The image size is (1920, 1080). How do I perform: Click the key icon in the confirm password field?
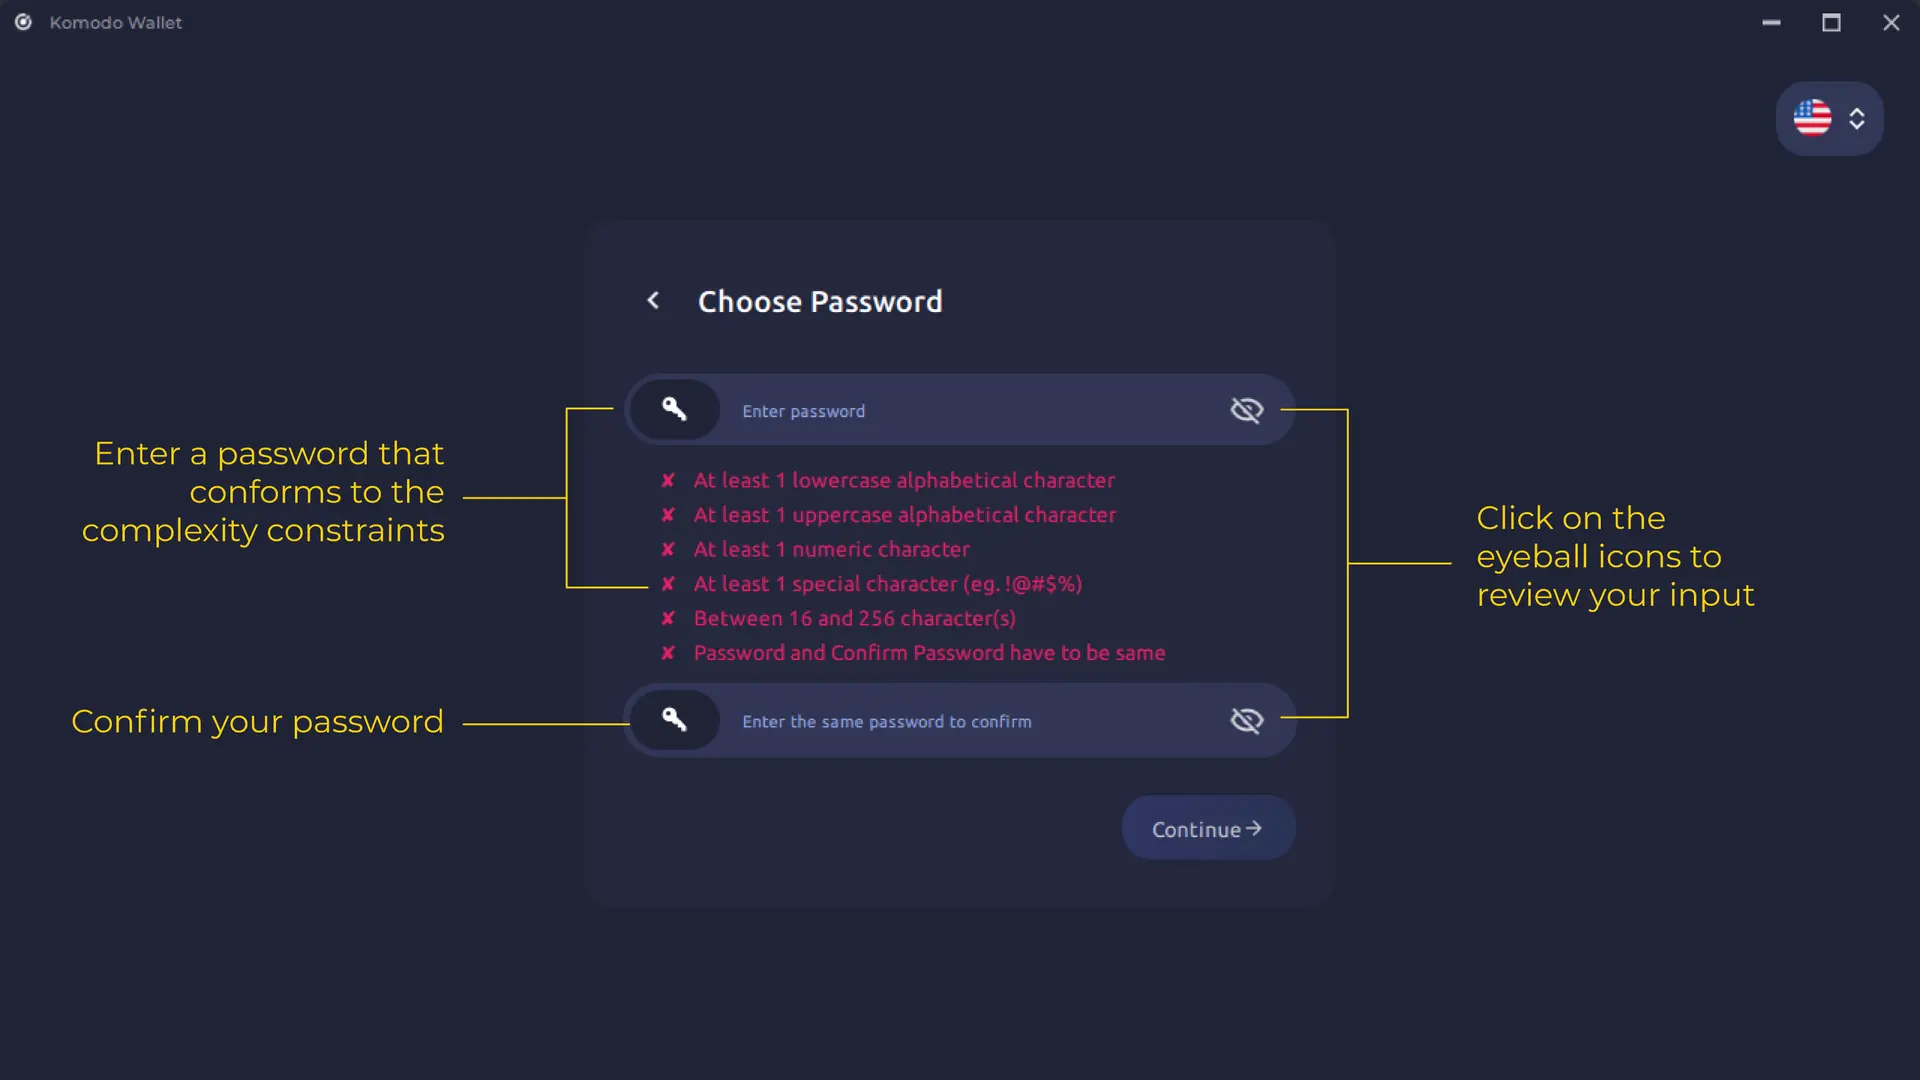coord(674,720)
